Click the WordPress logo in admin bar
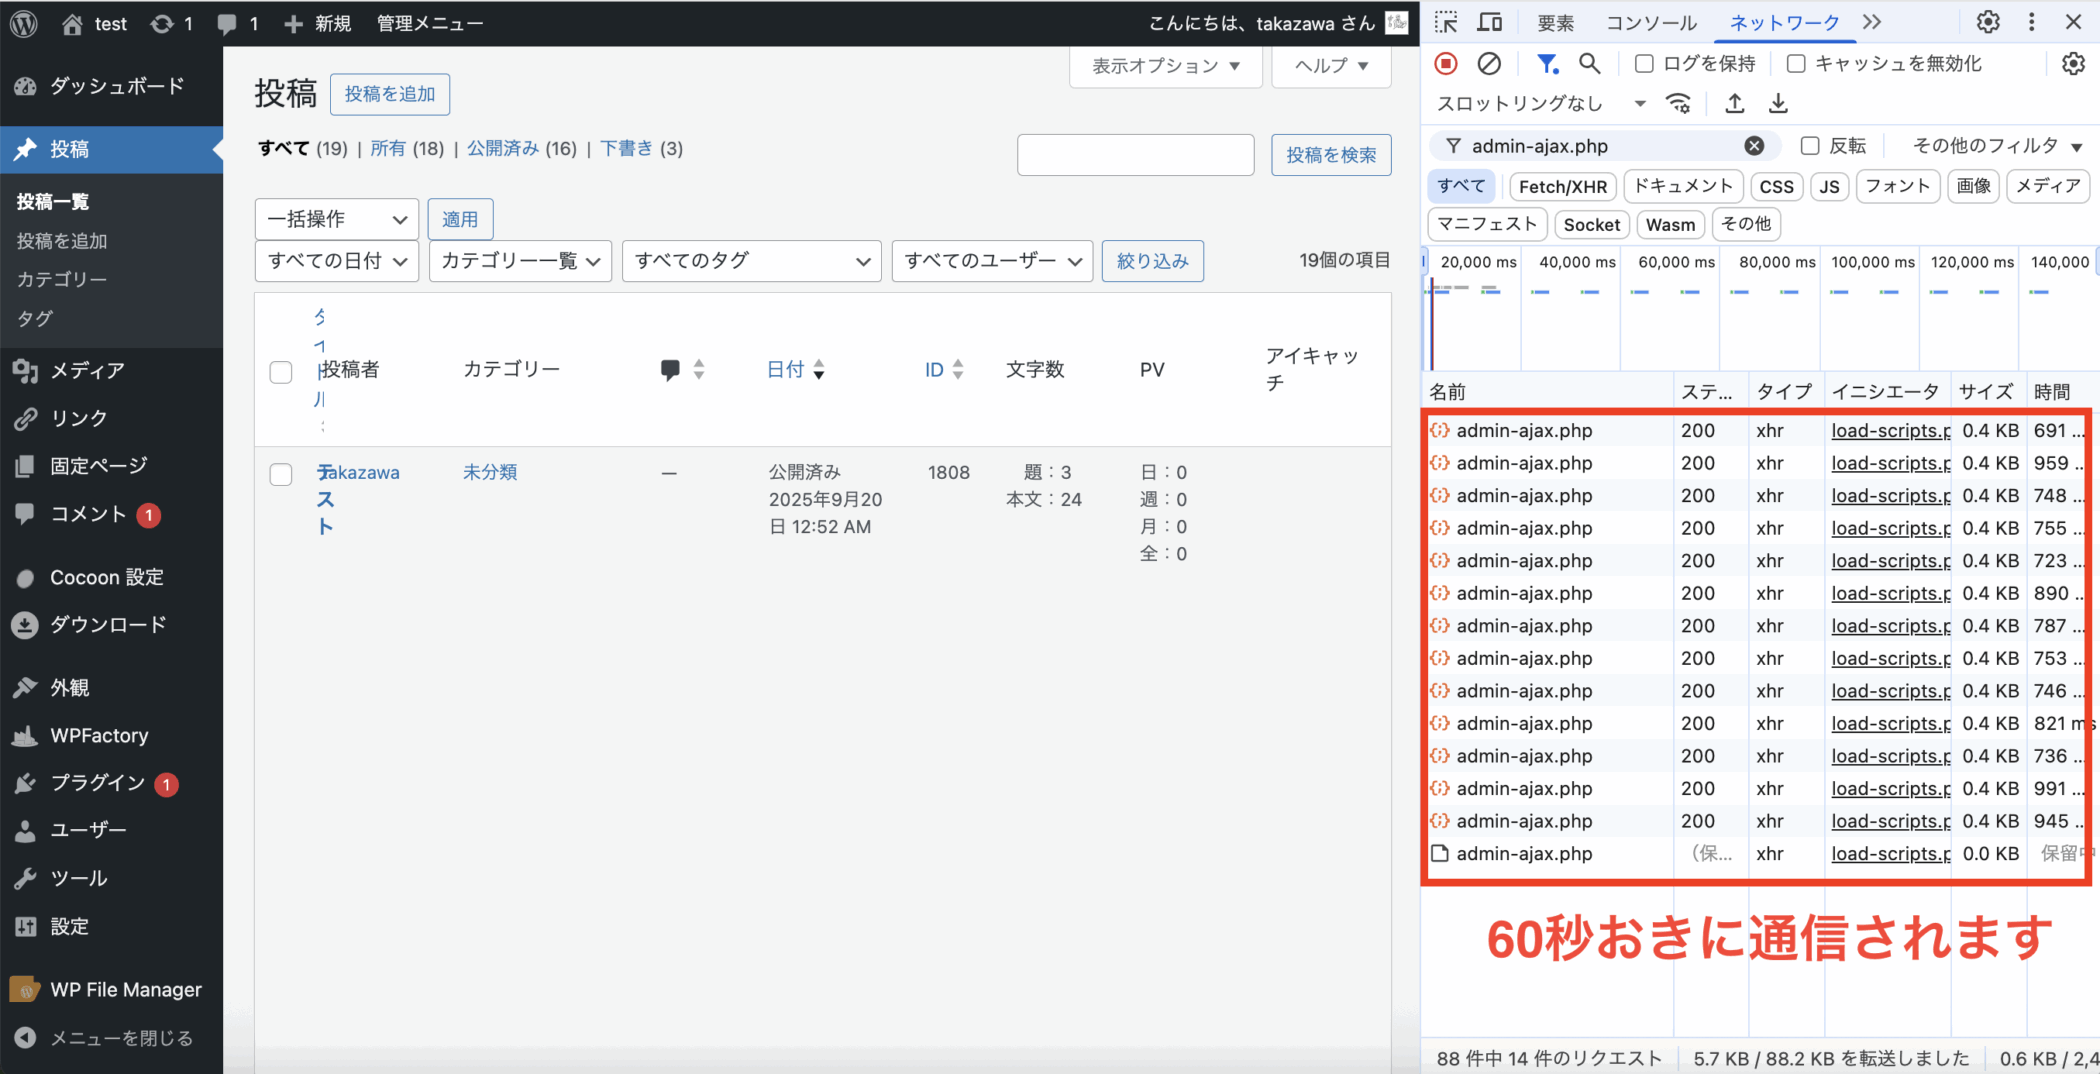 click(x=24, y=23)
